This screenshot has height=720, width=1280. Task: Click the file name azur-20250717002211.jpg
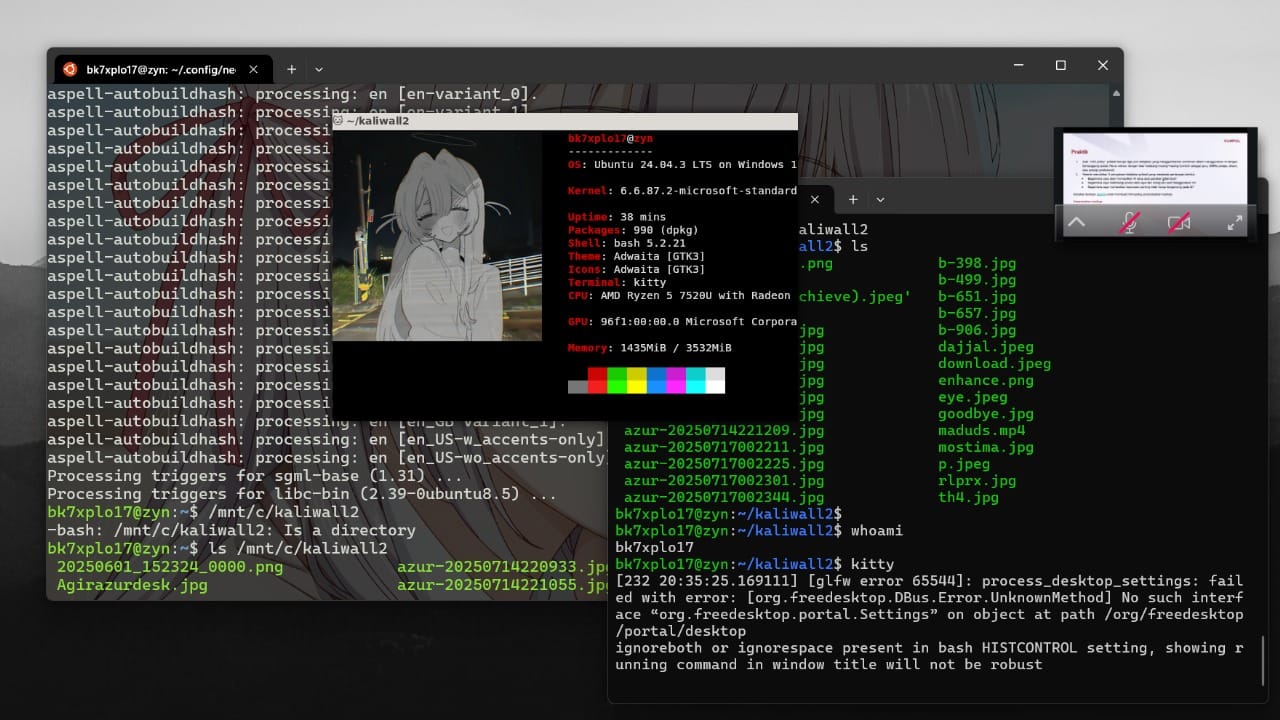(724, 447)
